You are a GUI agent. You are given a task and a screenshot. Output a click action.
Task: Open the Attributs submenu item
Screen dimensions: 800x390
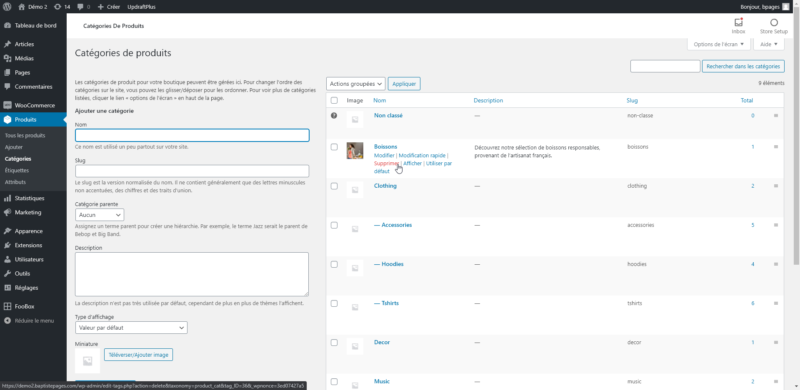point(15,182)
